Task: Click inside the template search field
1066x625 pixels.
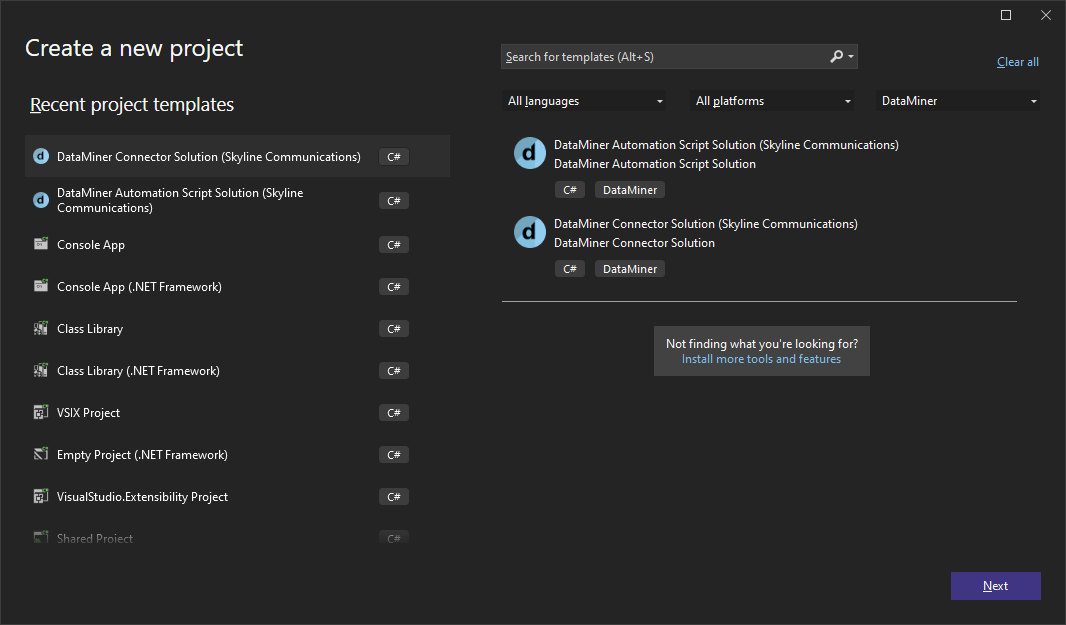Action: (650, 56)
